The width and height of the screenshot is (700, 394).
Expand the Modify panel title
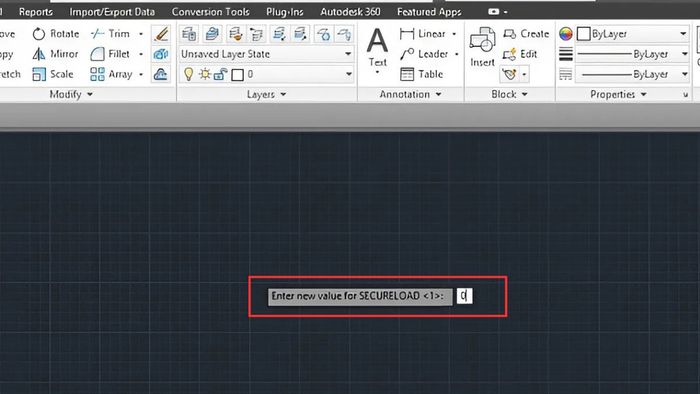(71, 94)
